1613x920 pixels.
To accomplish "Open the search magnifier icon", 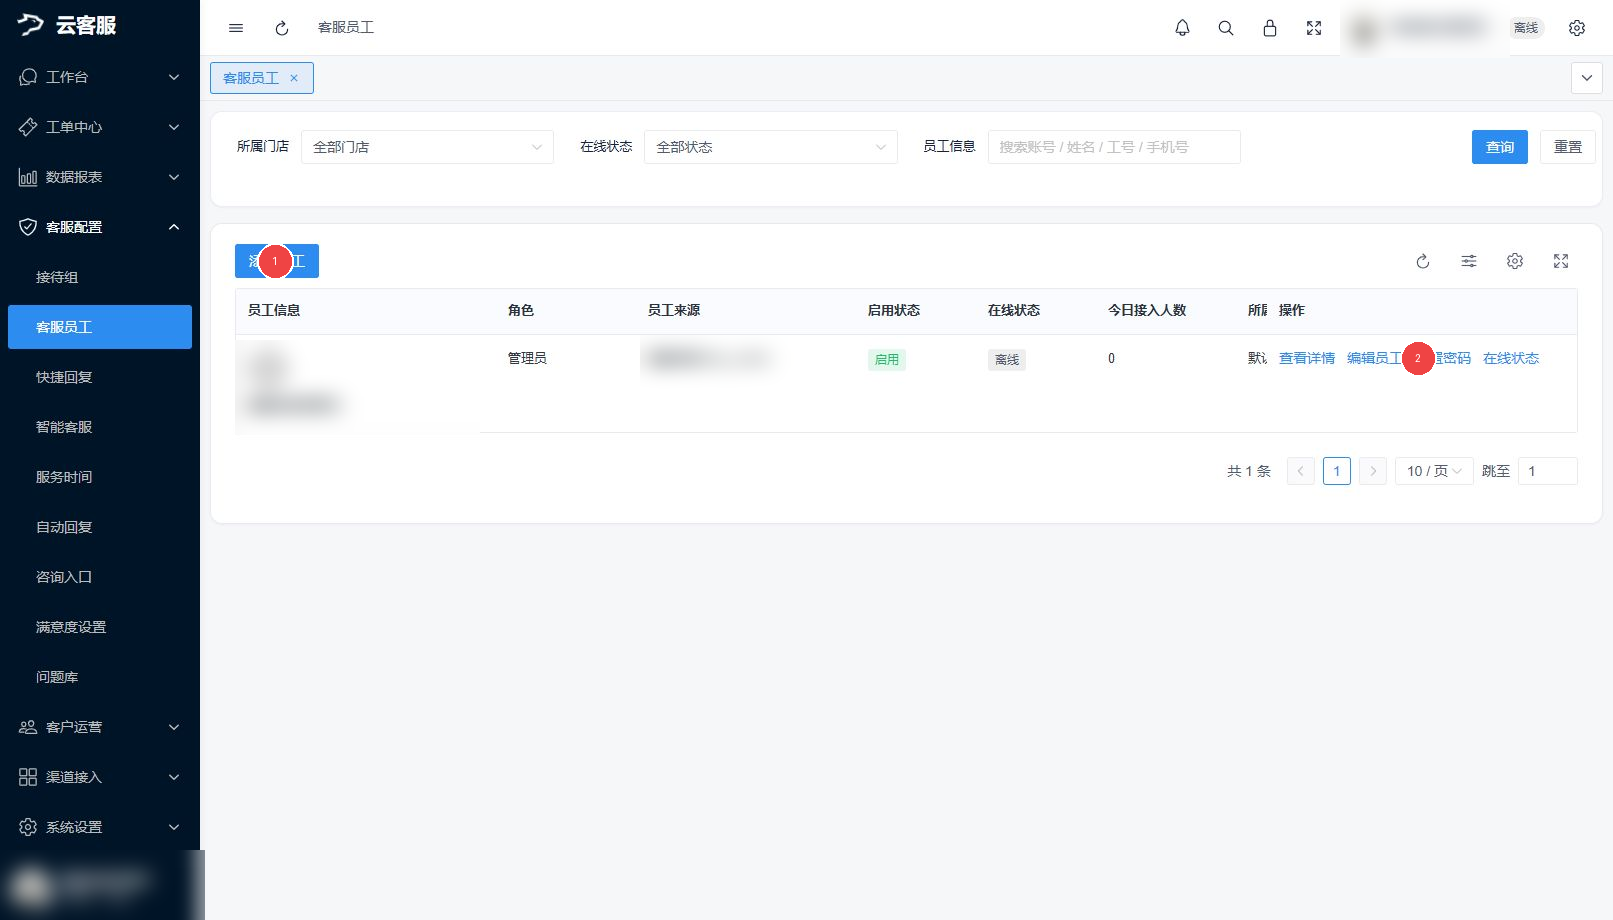I will pyautogui.click(x=1226, y=28).
